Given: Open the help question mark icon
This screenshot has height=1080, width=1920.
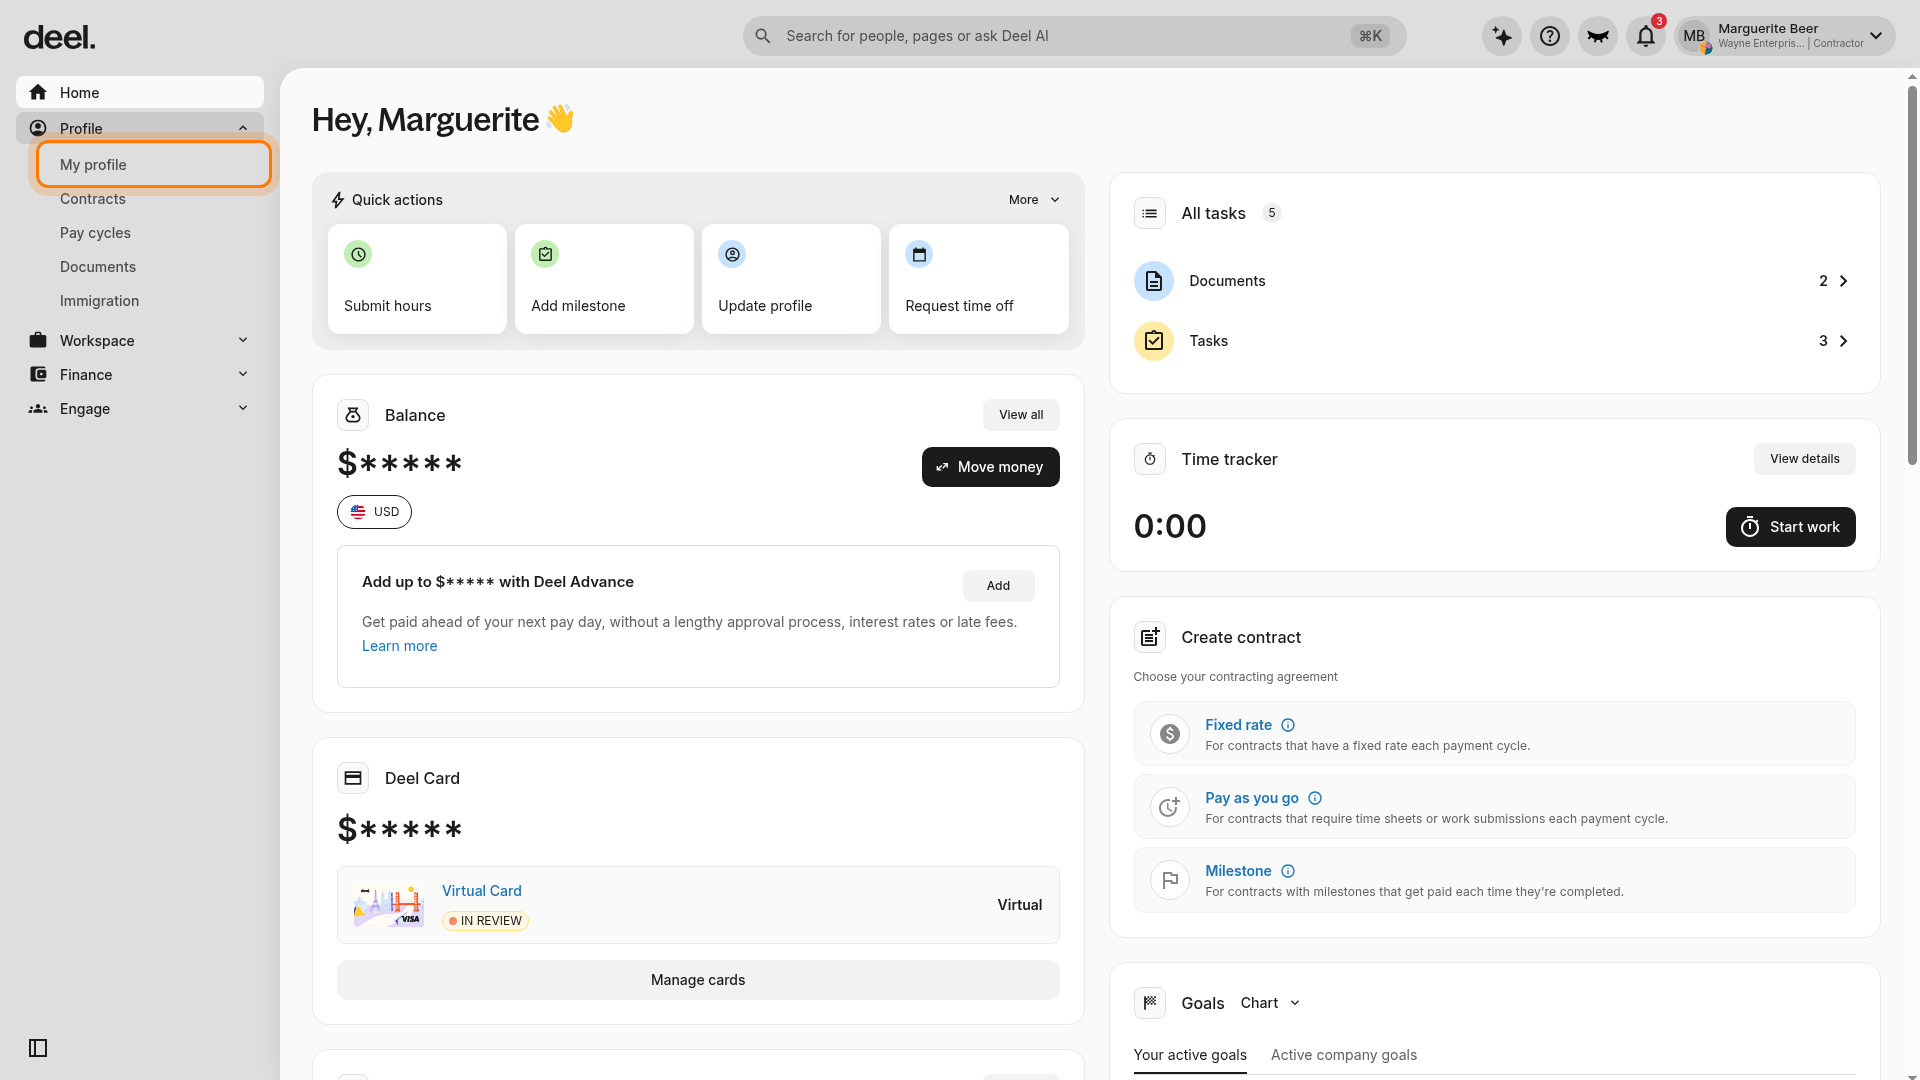Looking at the screenshot, I should (1550, 36).
